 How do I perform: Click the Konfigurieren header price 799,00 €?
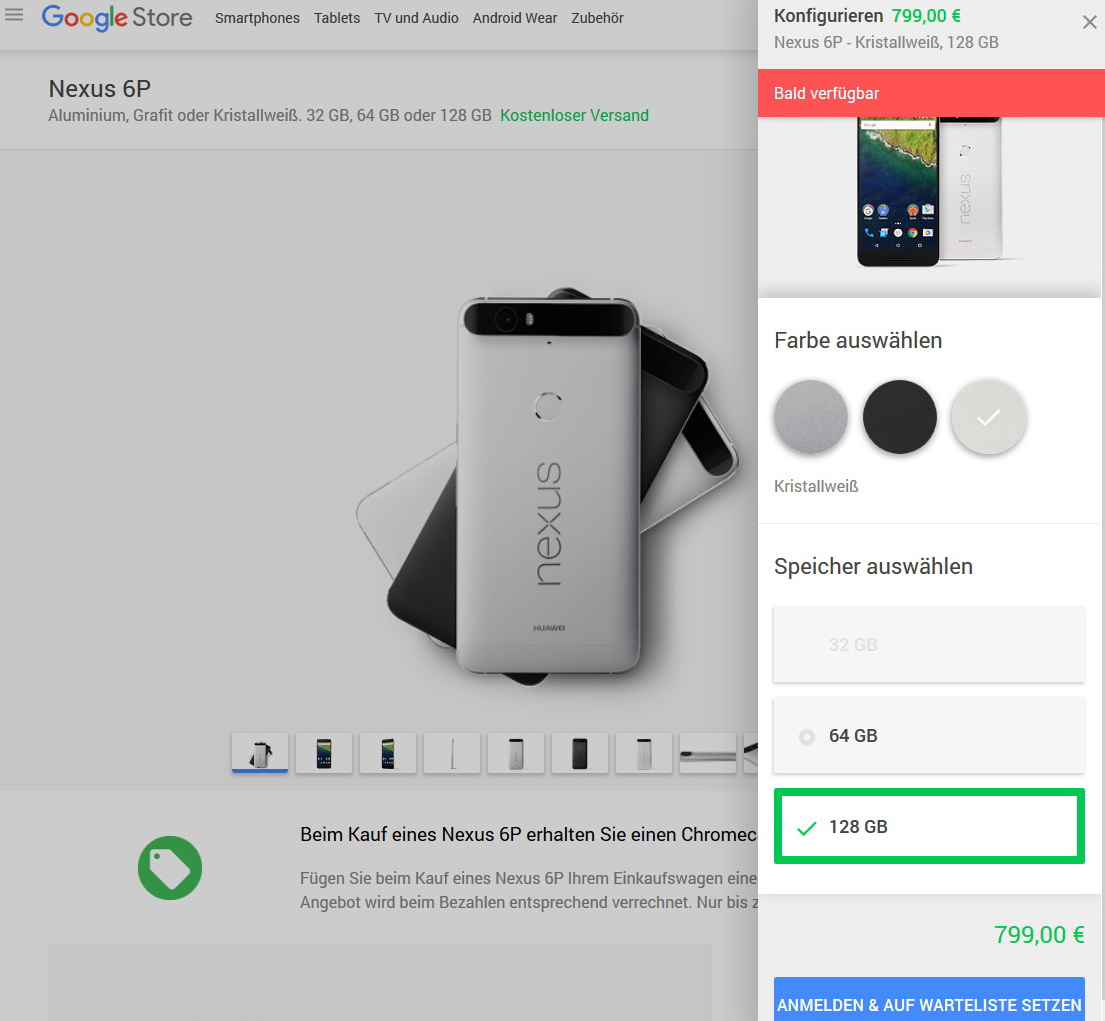(x=926, y=16)
